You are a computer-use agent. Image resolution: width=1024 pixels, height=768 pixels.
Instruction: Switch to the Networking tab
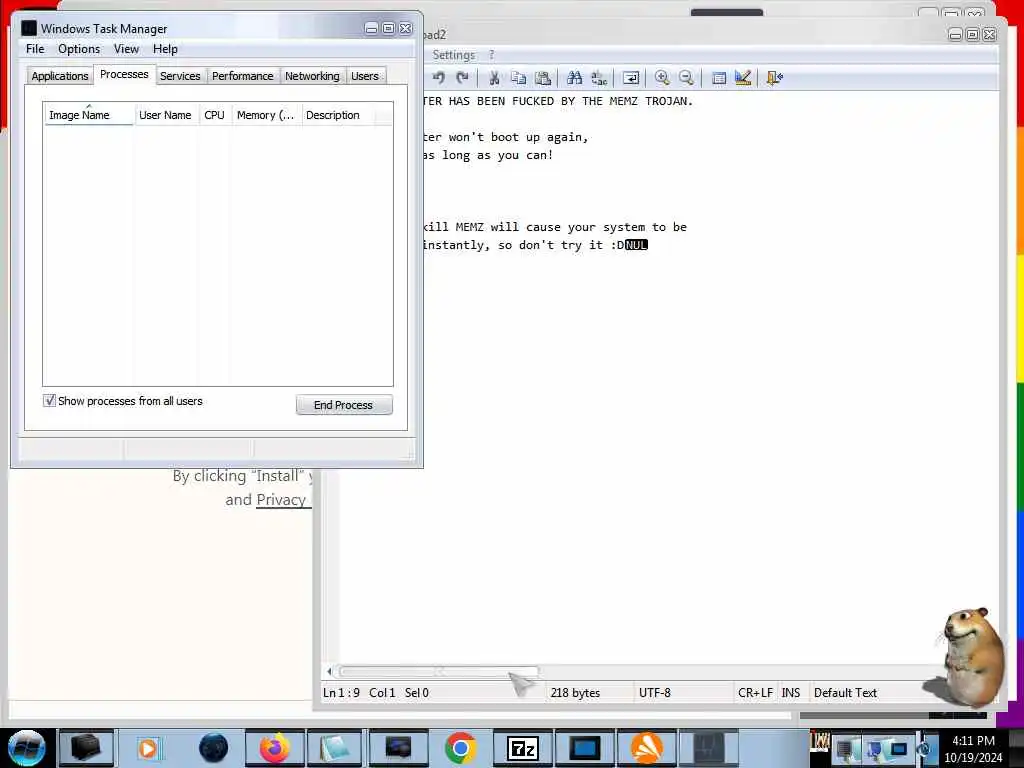(x=312, y=76)
